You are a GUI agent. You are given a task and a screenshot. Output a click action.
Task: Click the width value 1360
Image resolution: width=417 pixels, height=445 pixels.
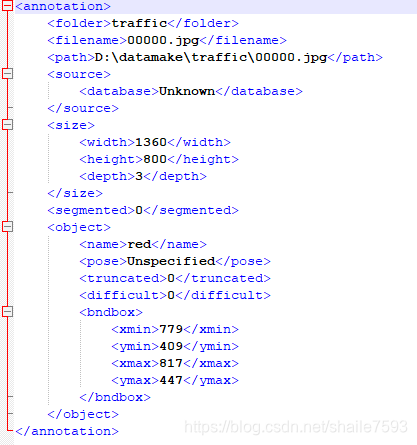[151, 142]
